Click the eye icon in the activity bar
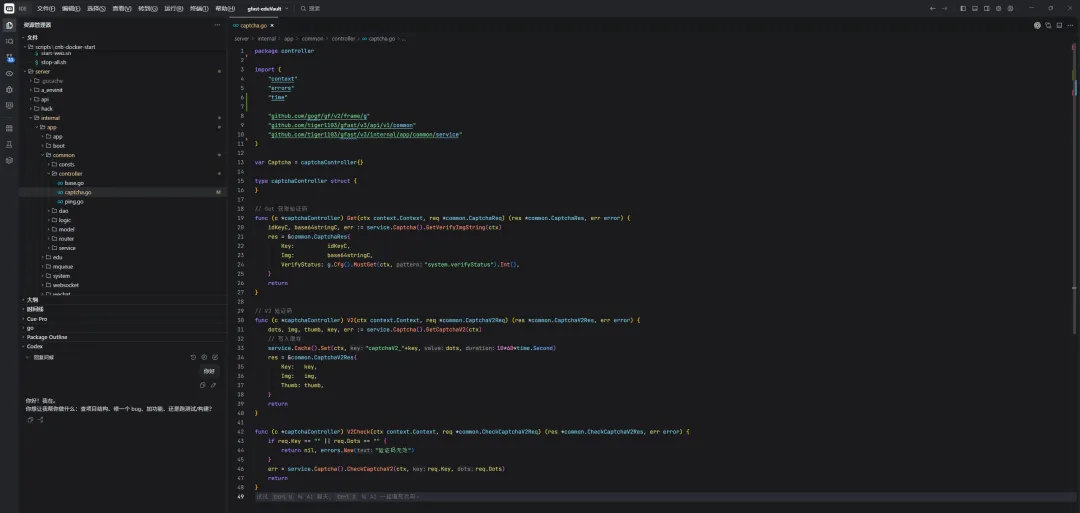The image size is (1080, 513). 9,73
